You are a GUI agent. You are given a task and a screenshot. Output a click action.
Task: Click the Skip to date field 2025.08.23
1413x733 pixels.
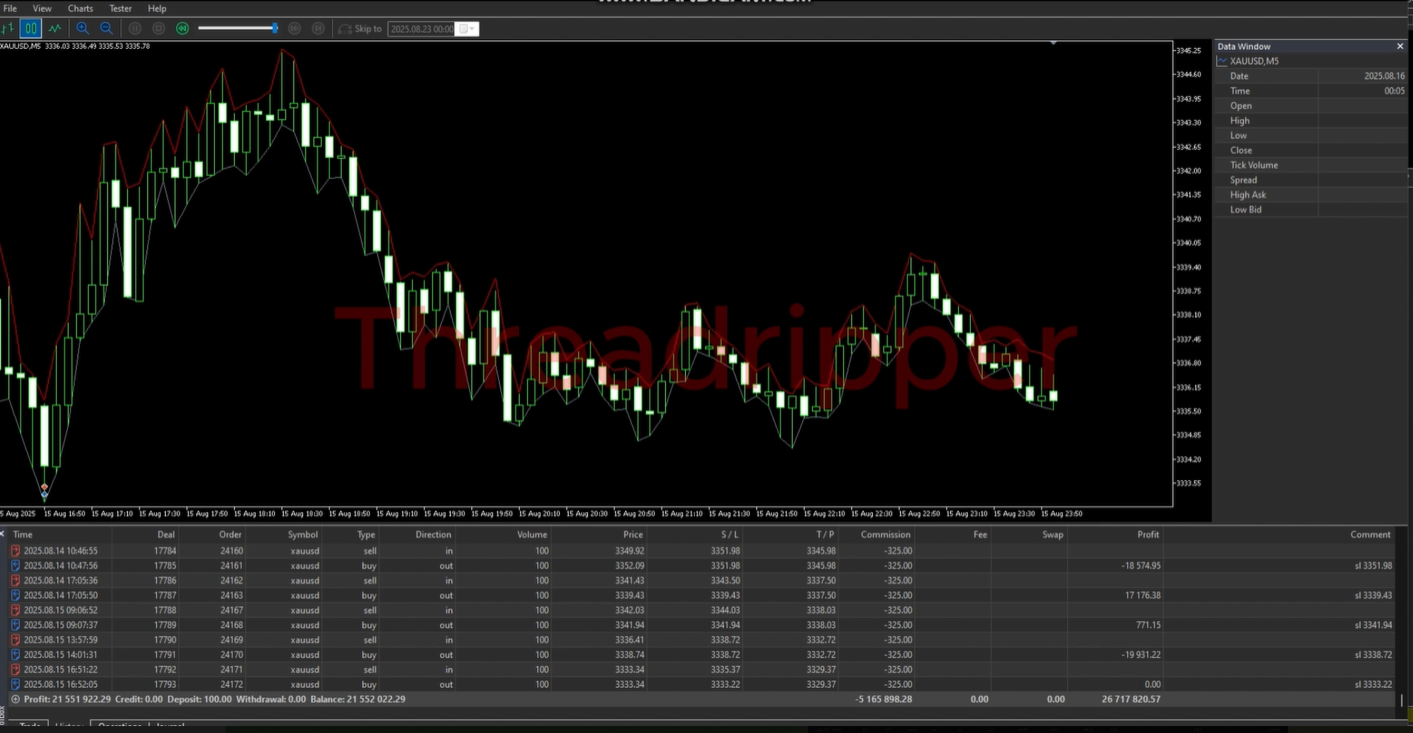click(421, 29)
